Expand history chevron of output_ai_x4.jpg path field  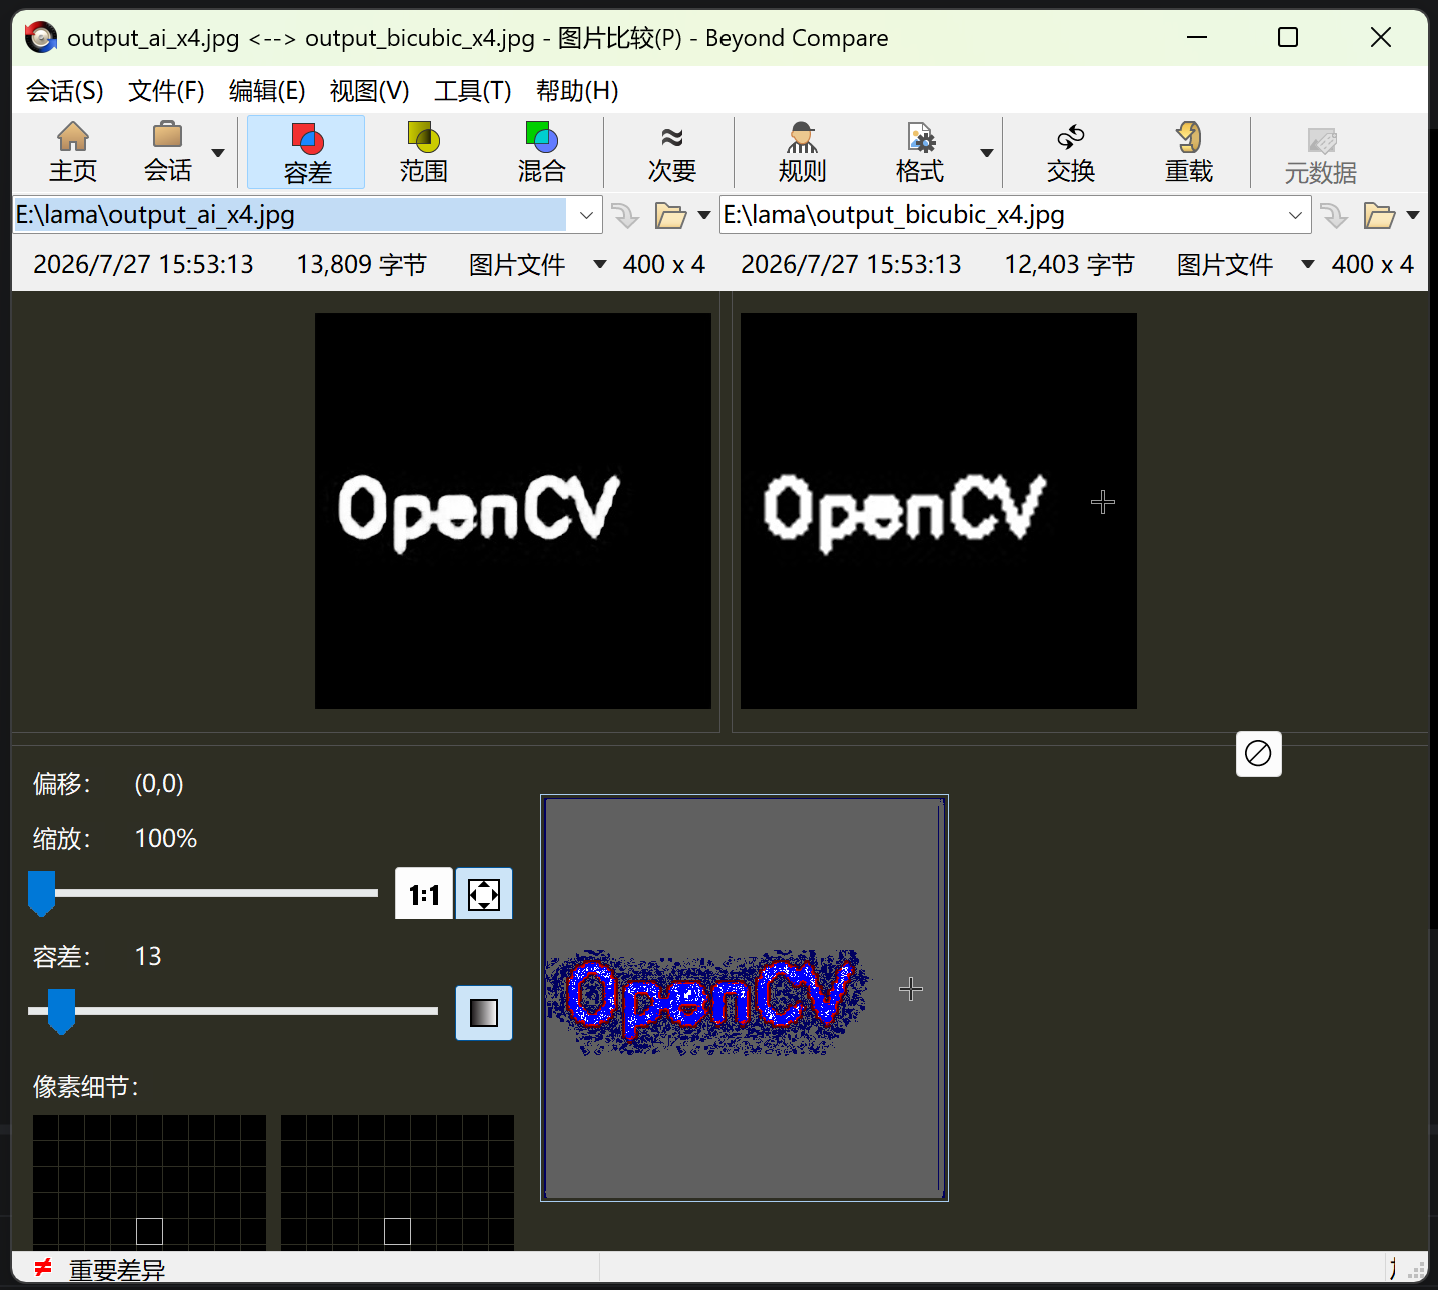[x=586, y=215]
